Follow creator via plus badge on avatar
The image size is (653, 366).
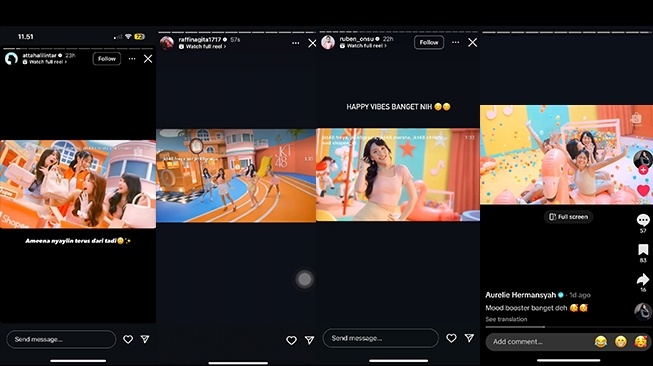[643, 169]
